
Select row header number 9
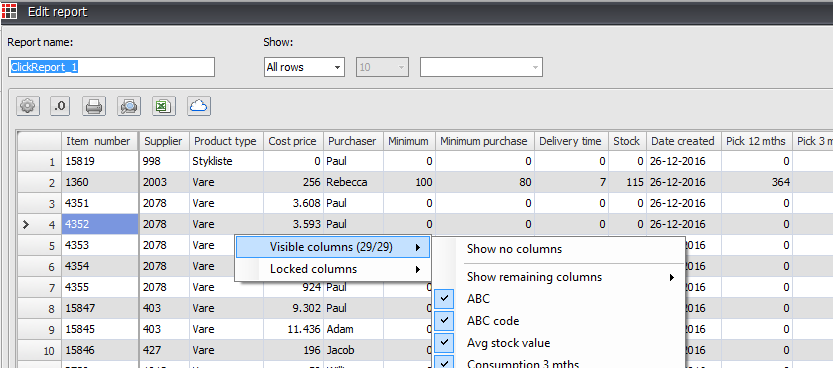(39, 329)
